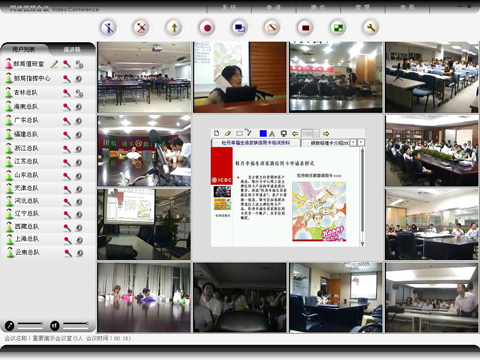Click the new blank page whiteboard icon
This screenshot has height=360, width=480.
pos(217,133)
